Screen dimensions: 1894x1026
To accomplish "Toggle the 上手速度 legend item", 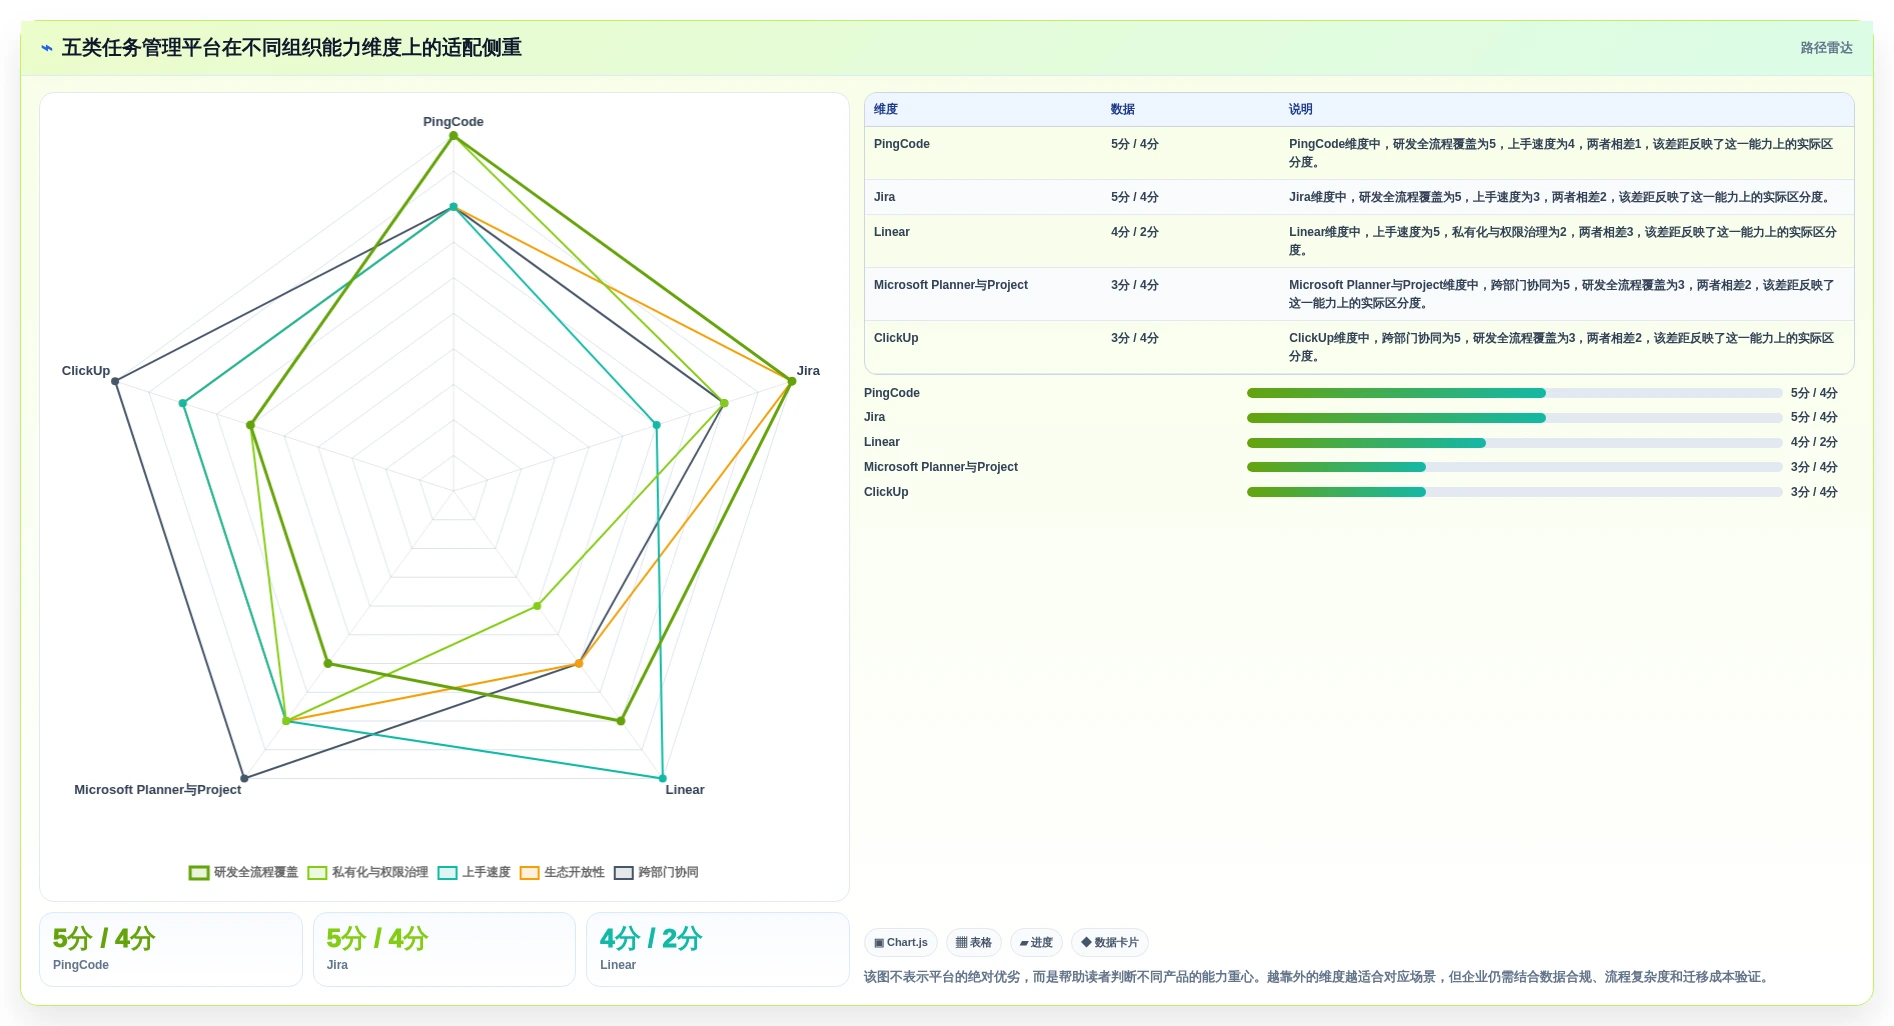I will point(474,872).
